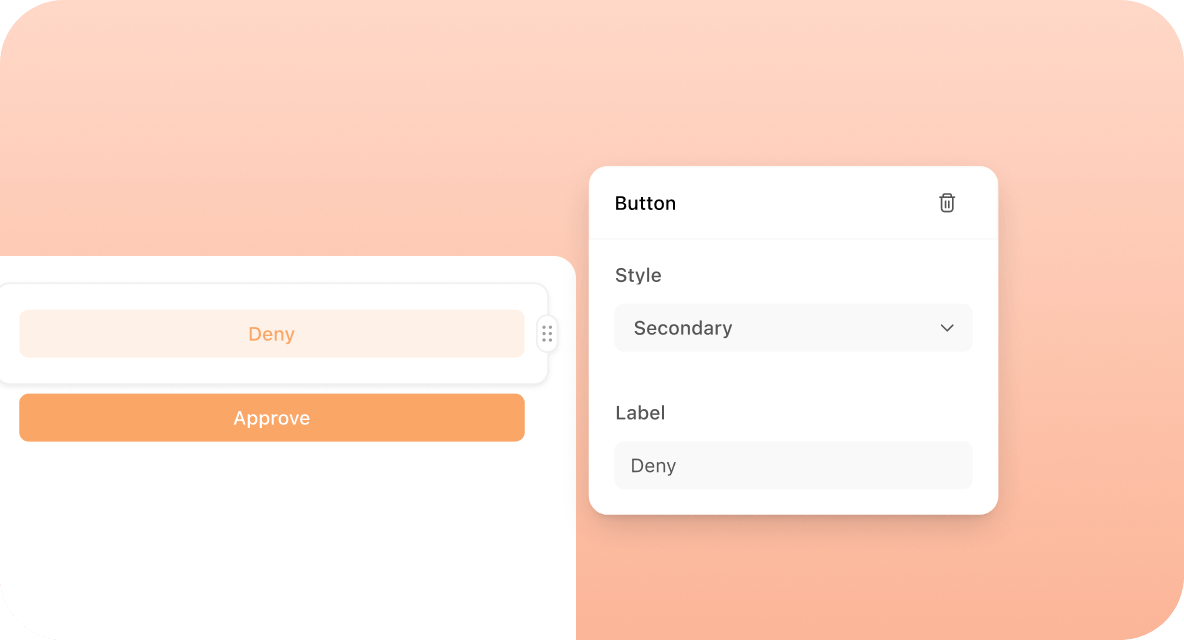Click the "Deny" text on the canvas button

point(272,334)
